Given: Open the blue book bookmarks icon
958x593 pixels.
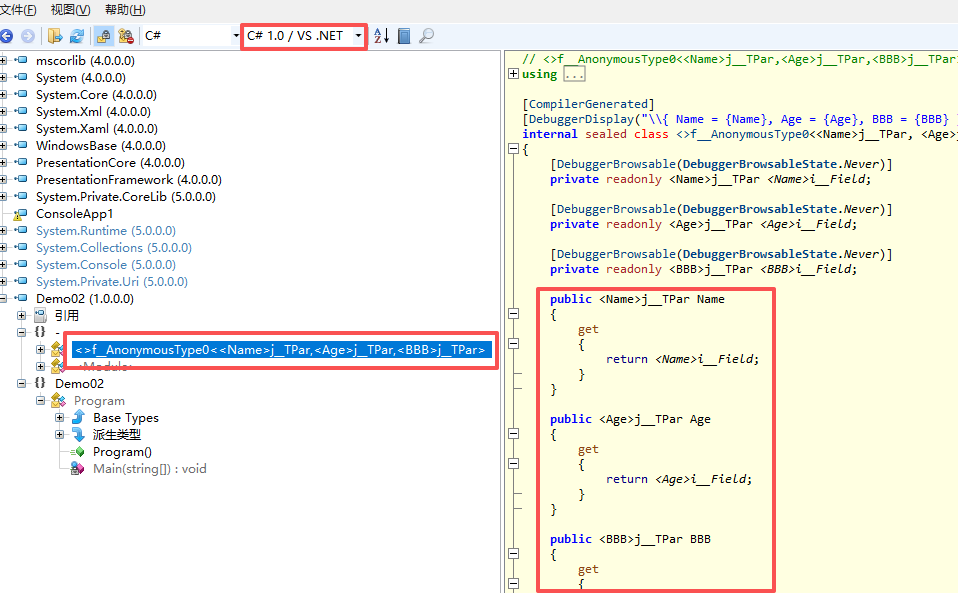Looking at the screenshot, I should pyautogui.click(x=404, y=36).
